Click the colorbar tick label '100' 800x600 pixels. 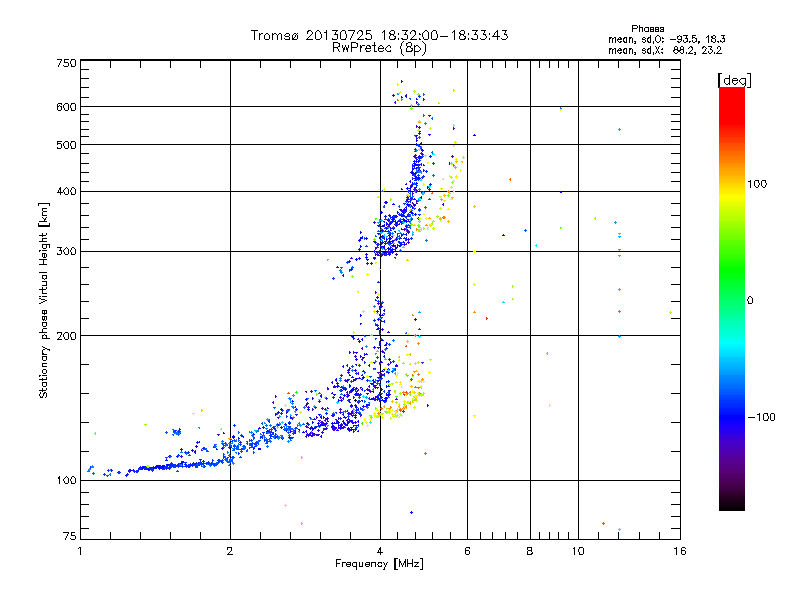tap(757, 184)
